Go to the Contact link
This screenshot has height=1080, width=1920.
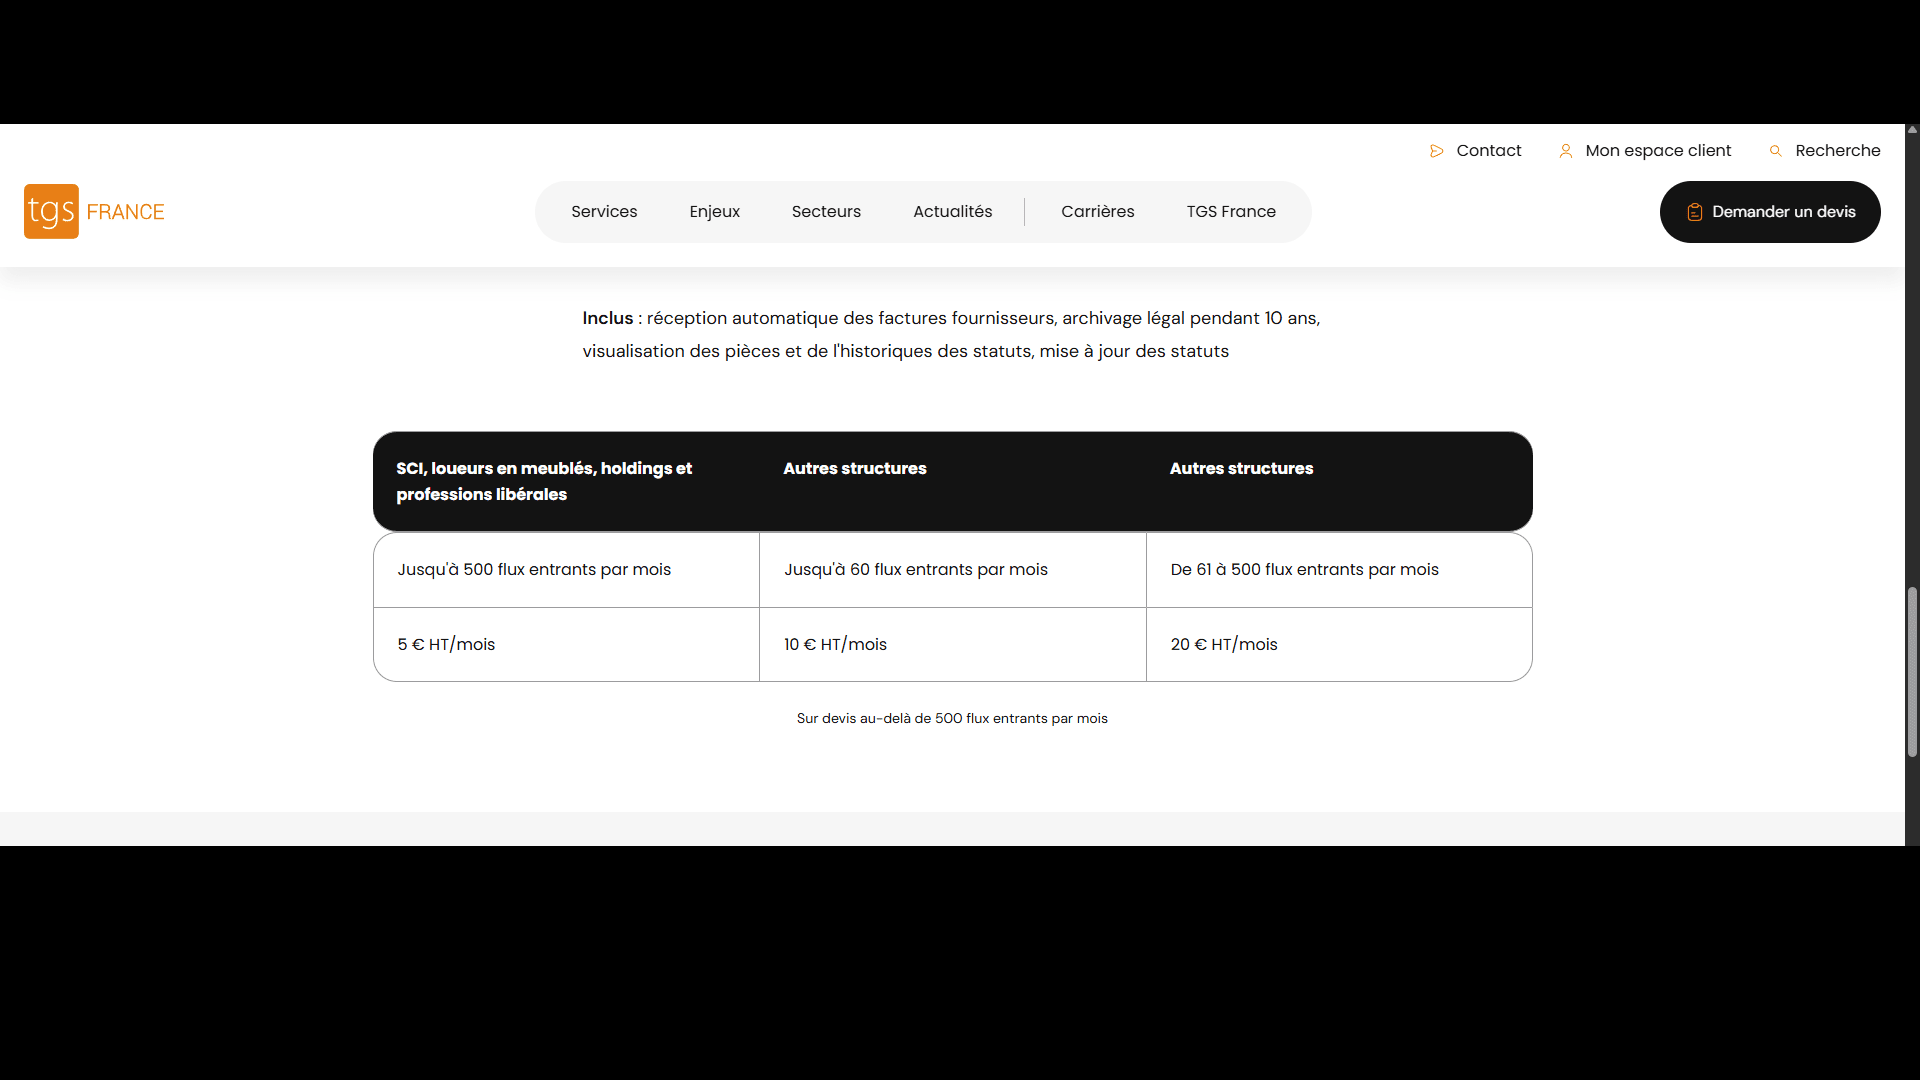pyautogui.click(x=1488, y=151)
